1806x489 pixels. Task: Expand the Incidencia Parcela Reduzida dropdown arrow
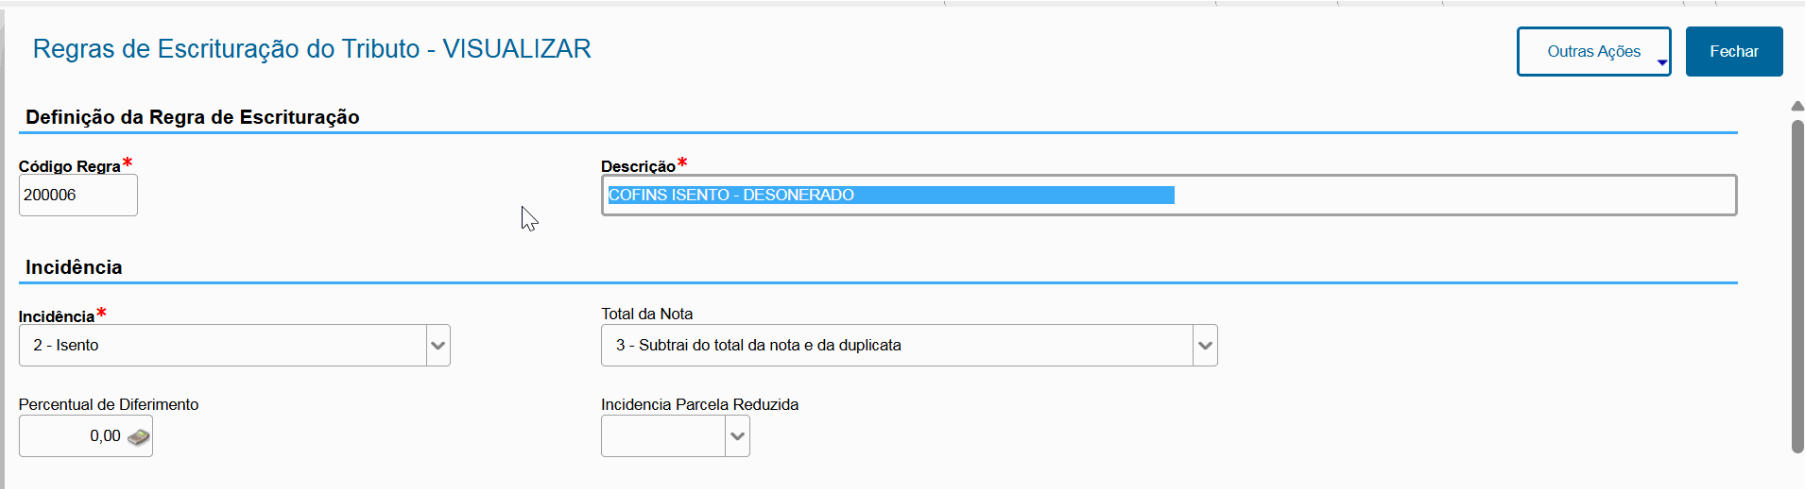(x=737, y=437)
